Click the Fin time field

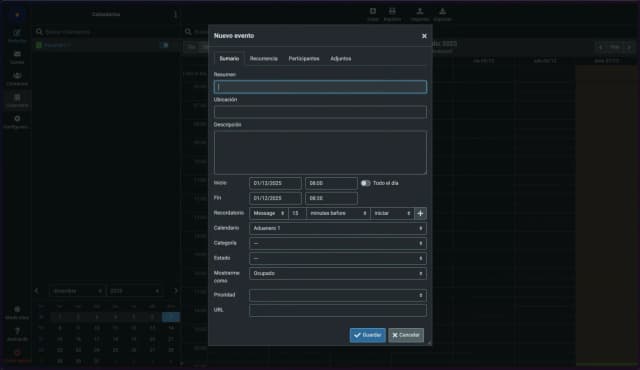[331, 198]
